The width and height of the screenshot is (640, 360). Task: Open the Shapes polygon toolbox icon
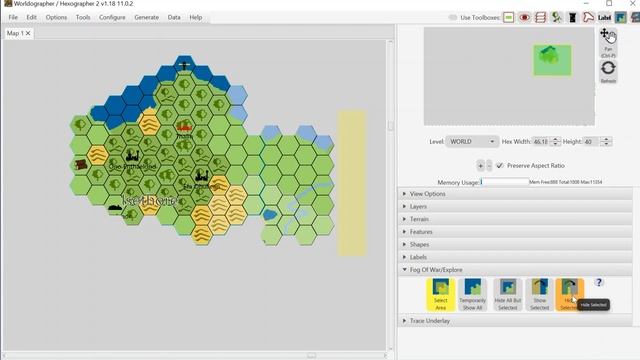(588, 18)
